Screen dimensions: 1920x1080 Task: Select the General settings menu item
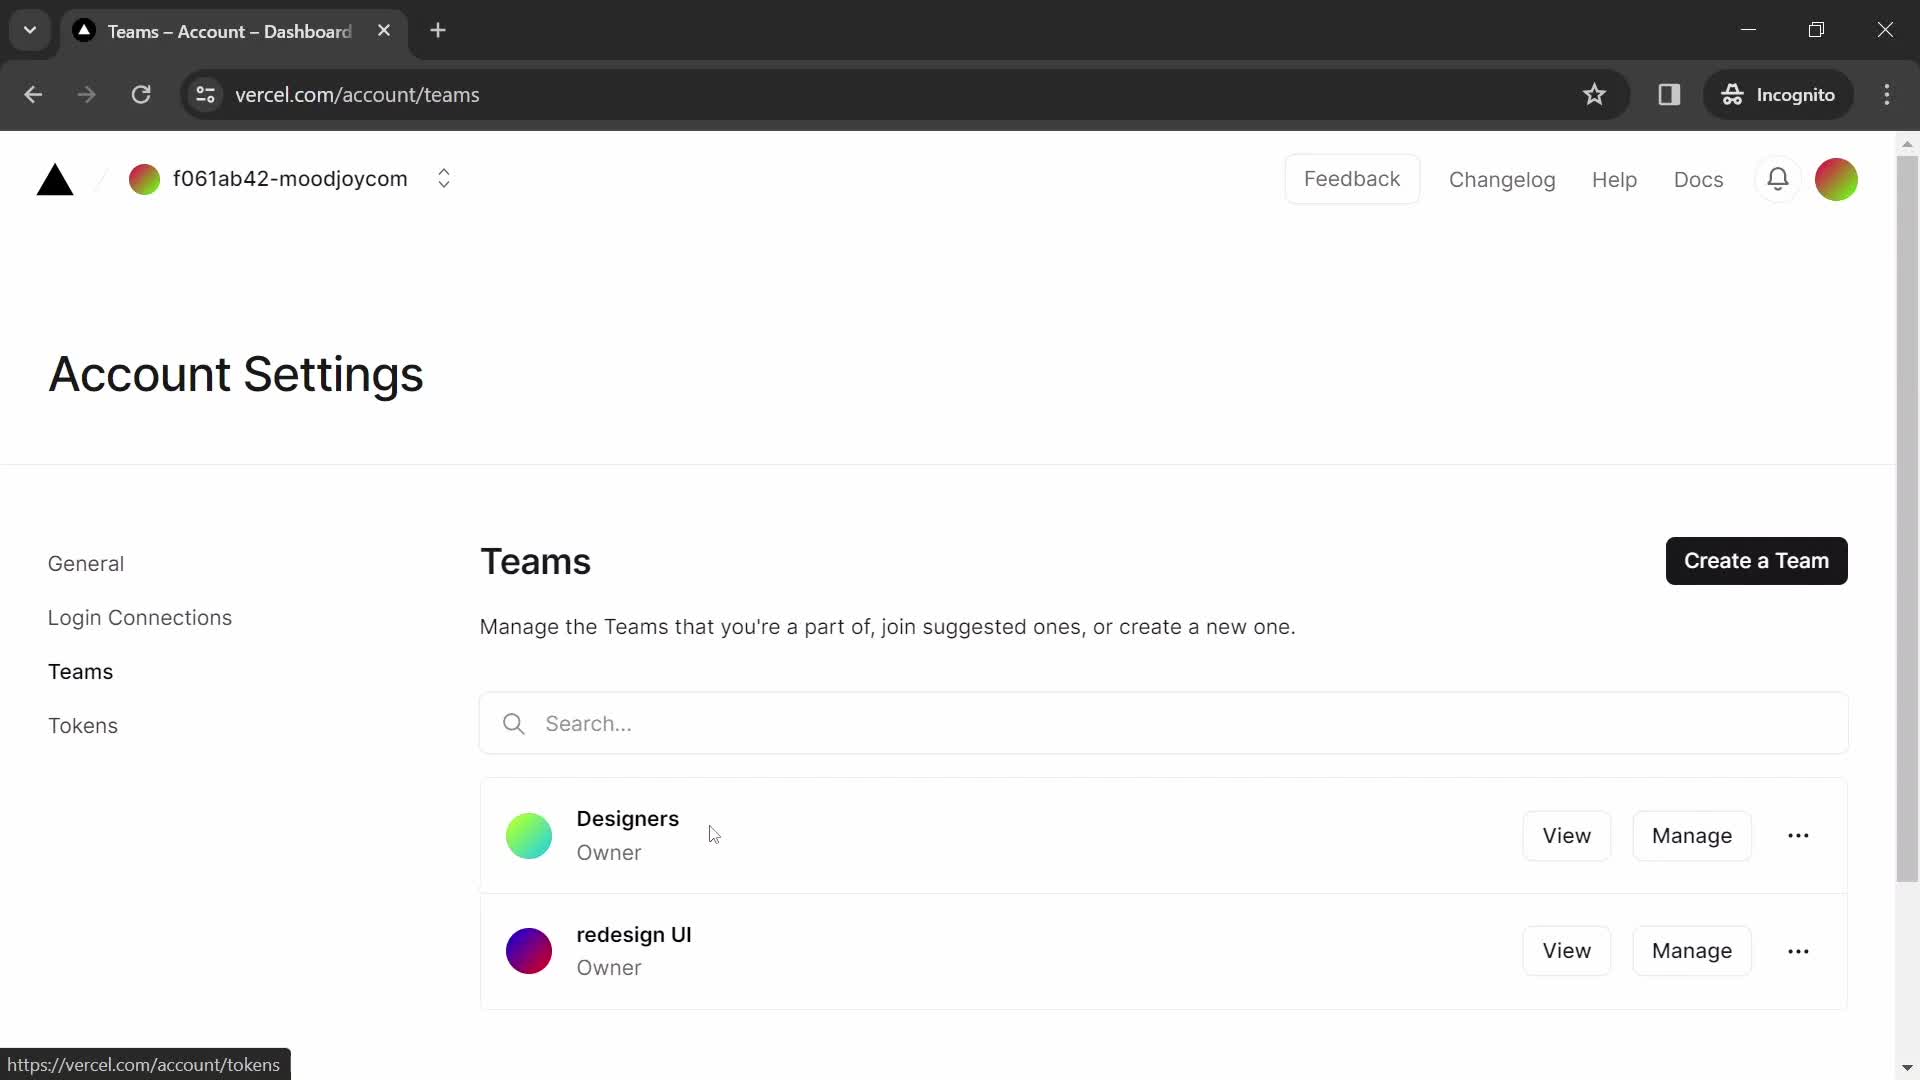pyautogui.click(x=86, y=563)
